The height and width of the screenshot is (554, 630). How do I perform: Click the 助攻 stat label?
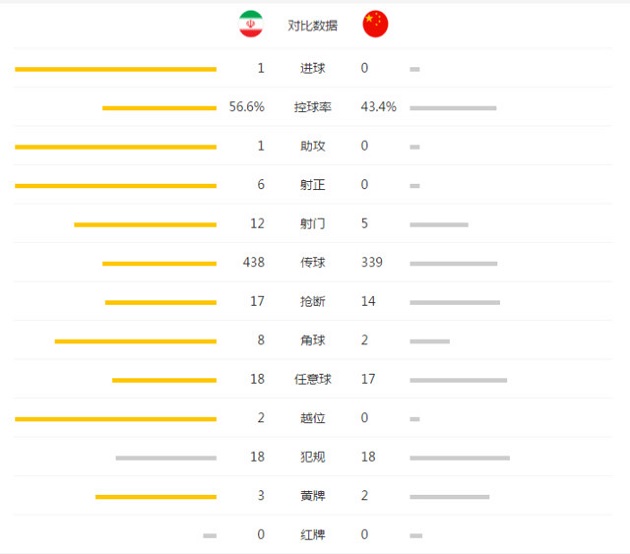click(x=313, y=146)
